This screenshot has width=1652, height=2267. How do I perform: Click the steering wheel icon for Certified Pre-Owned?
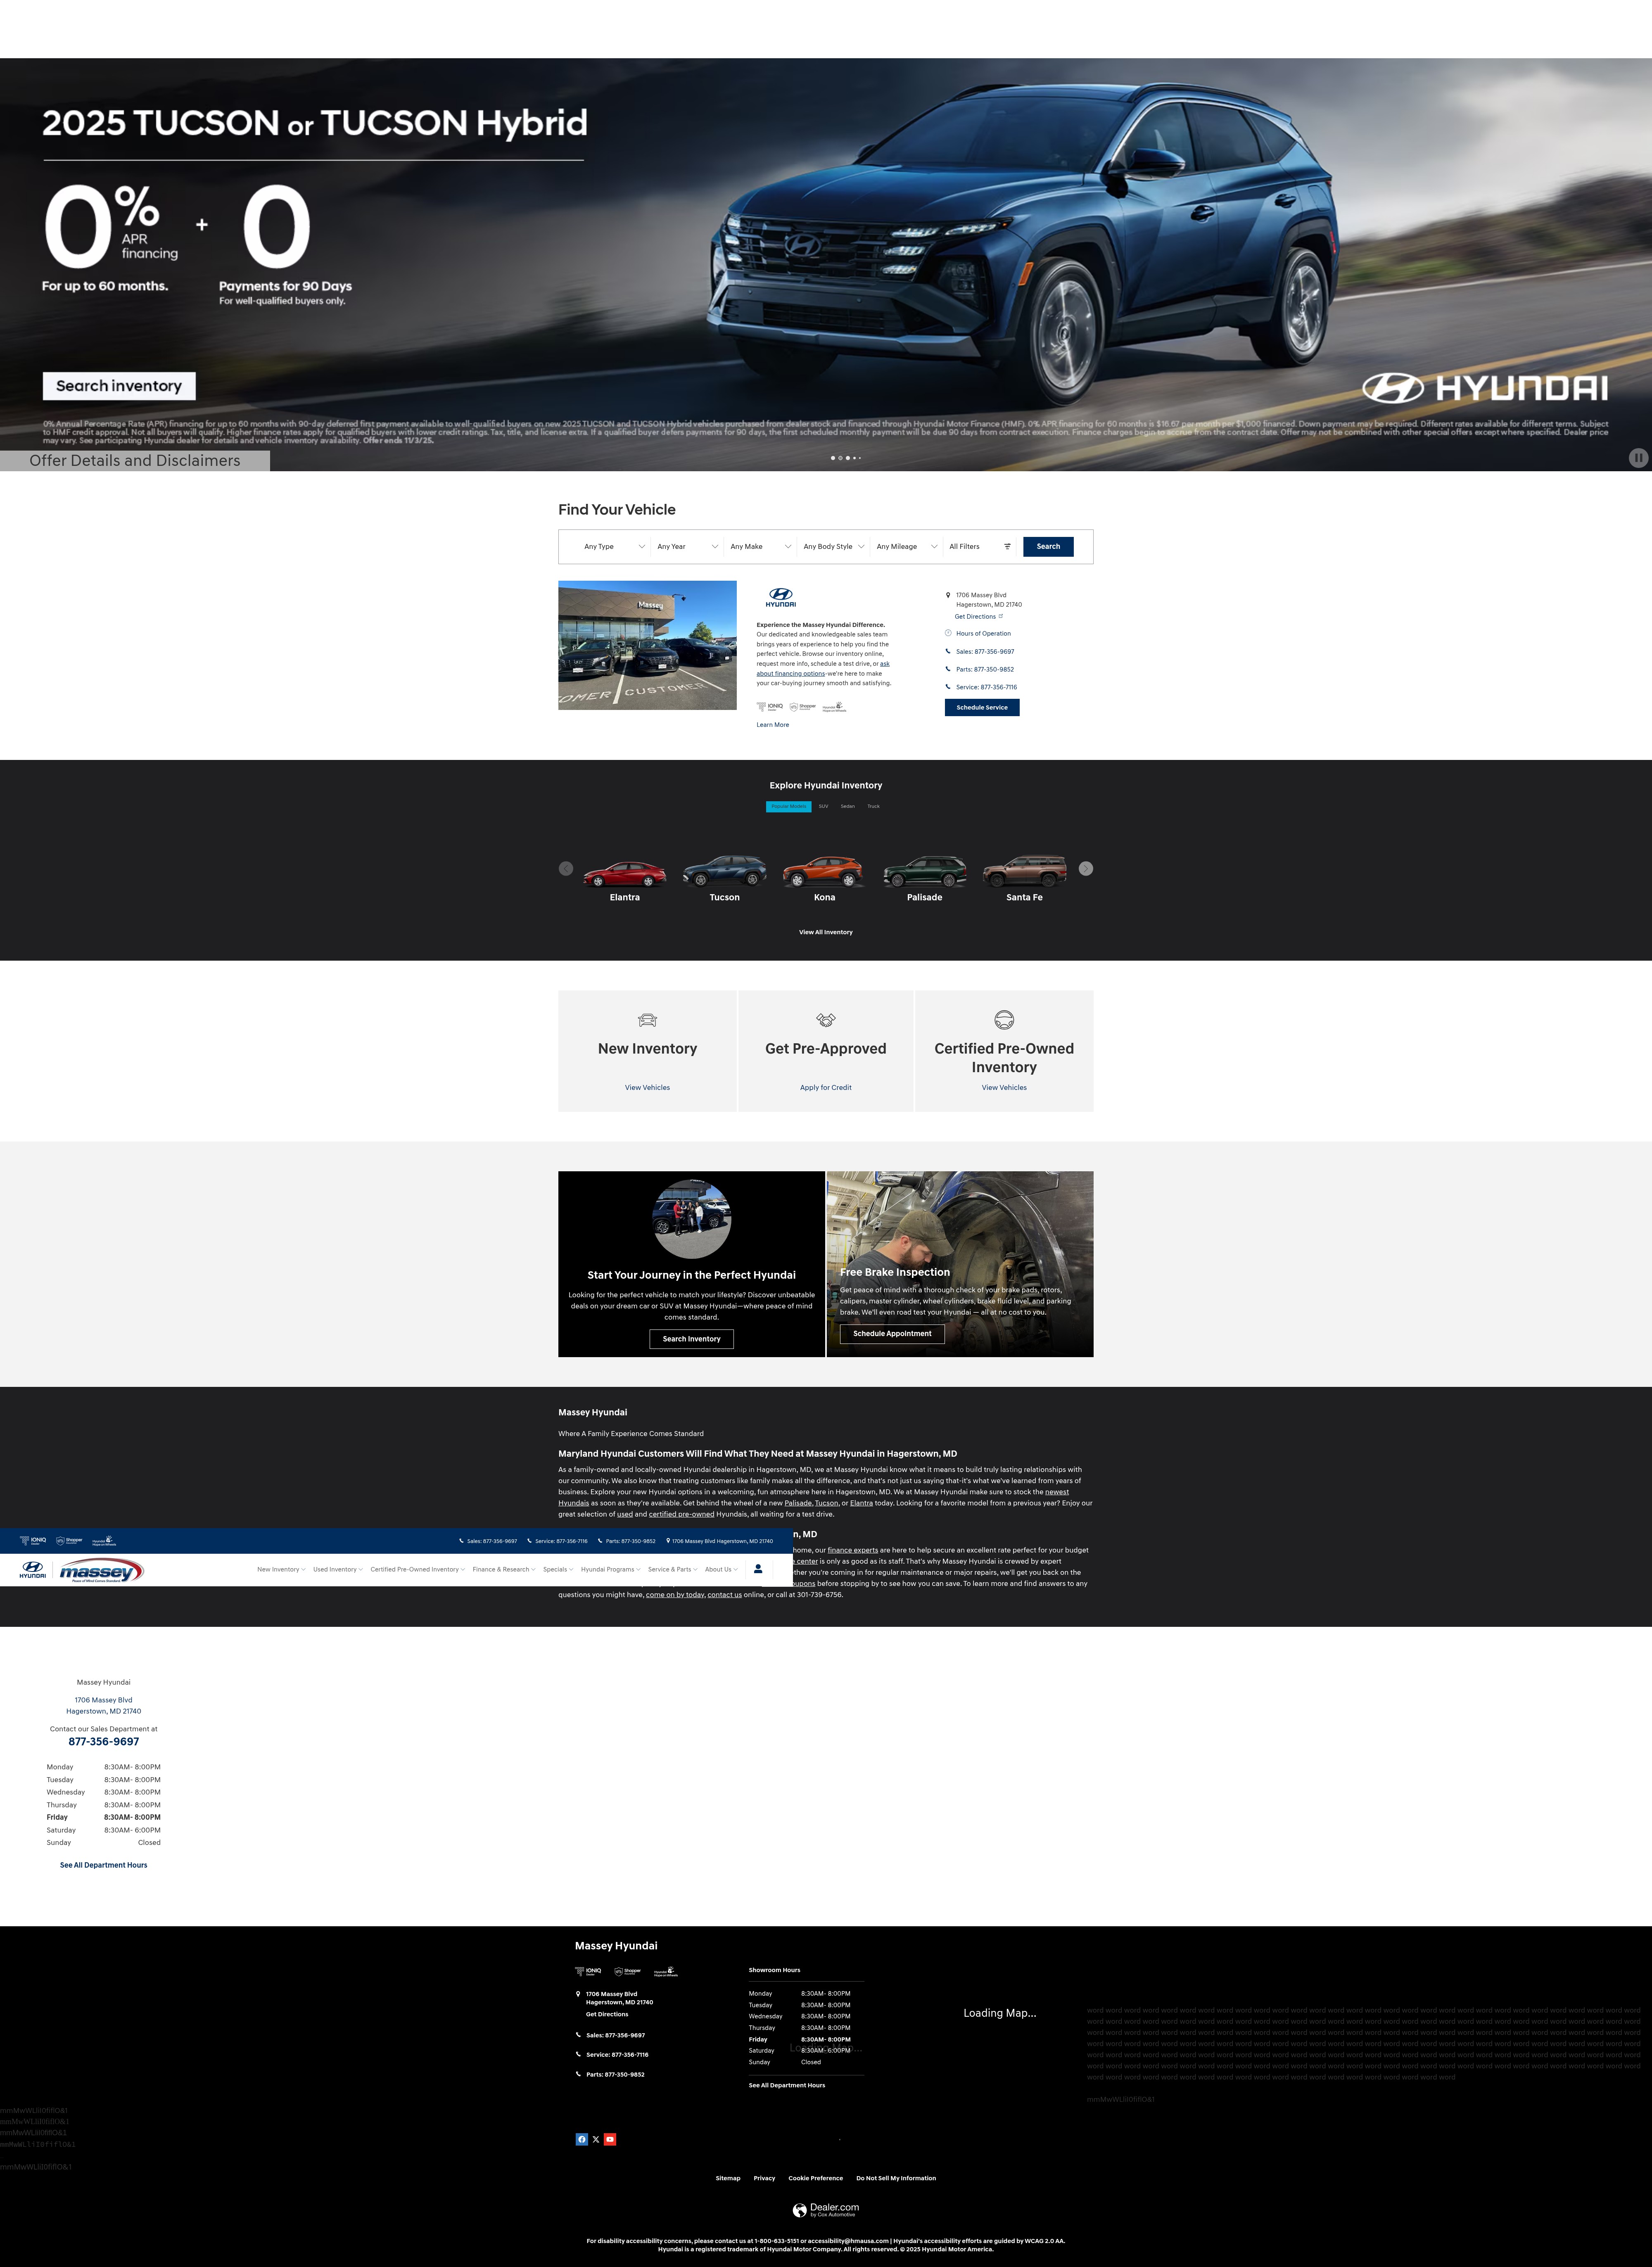(1004, 1020)
